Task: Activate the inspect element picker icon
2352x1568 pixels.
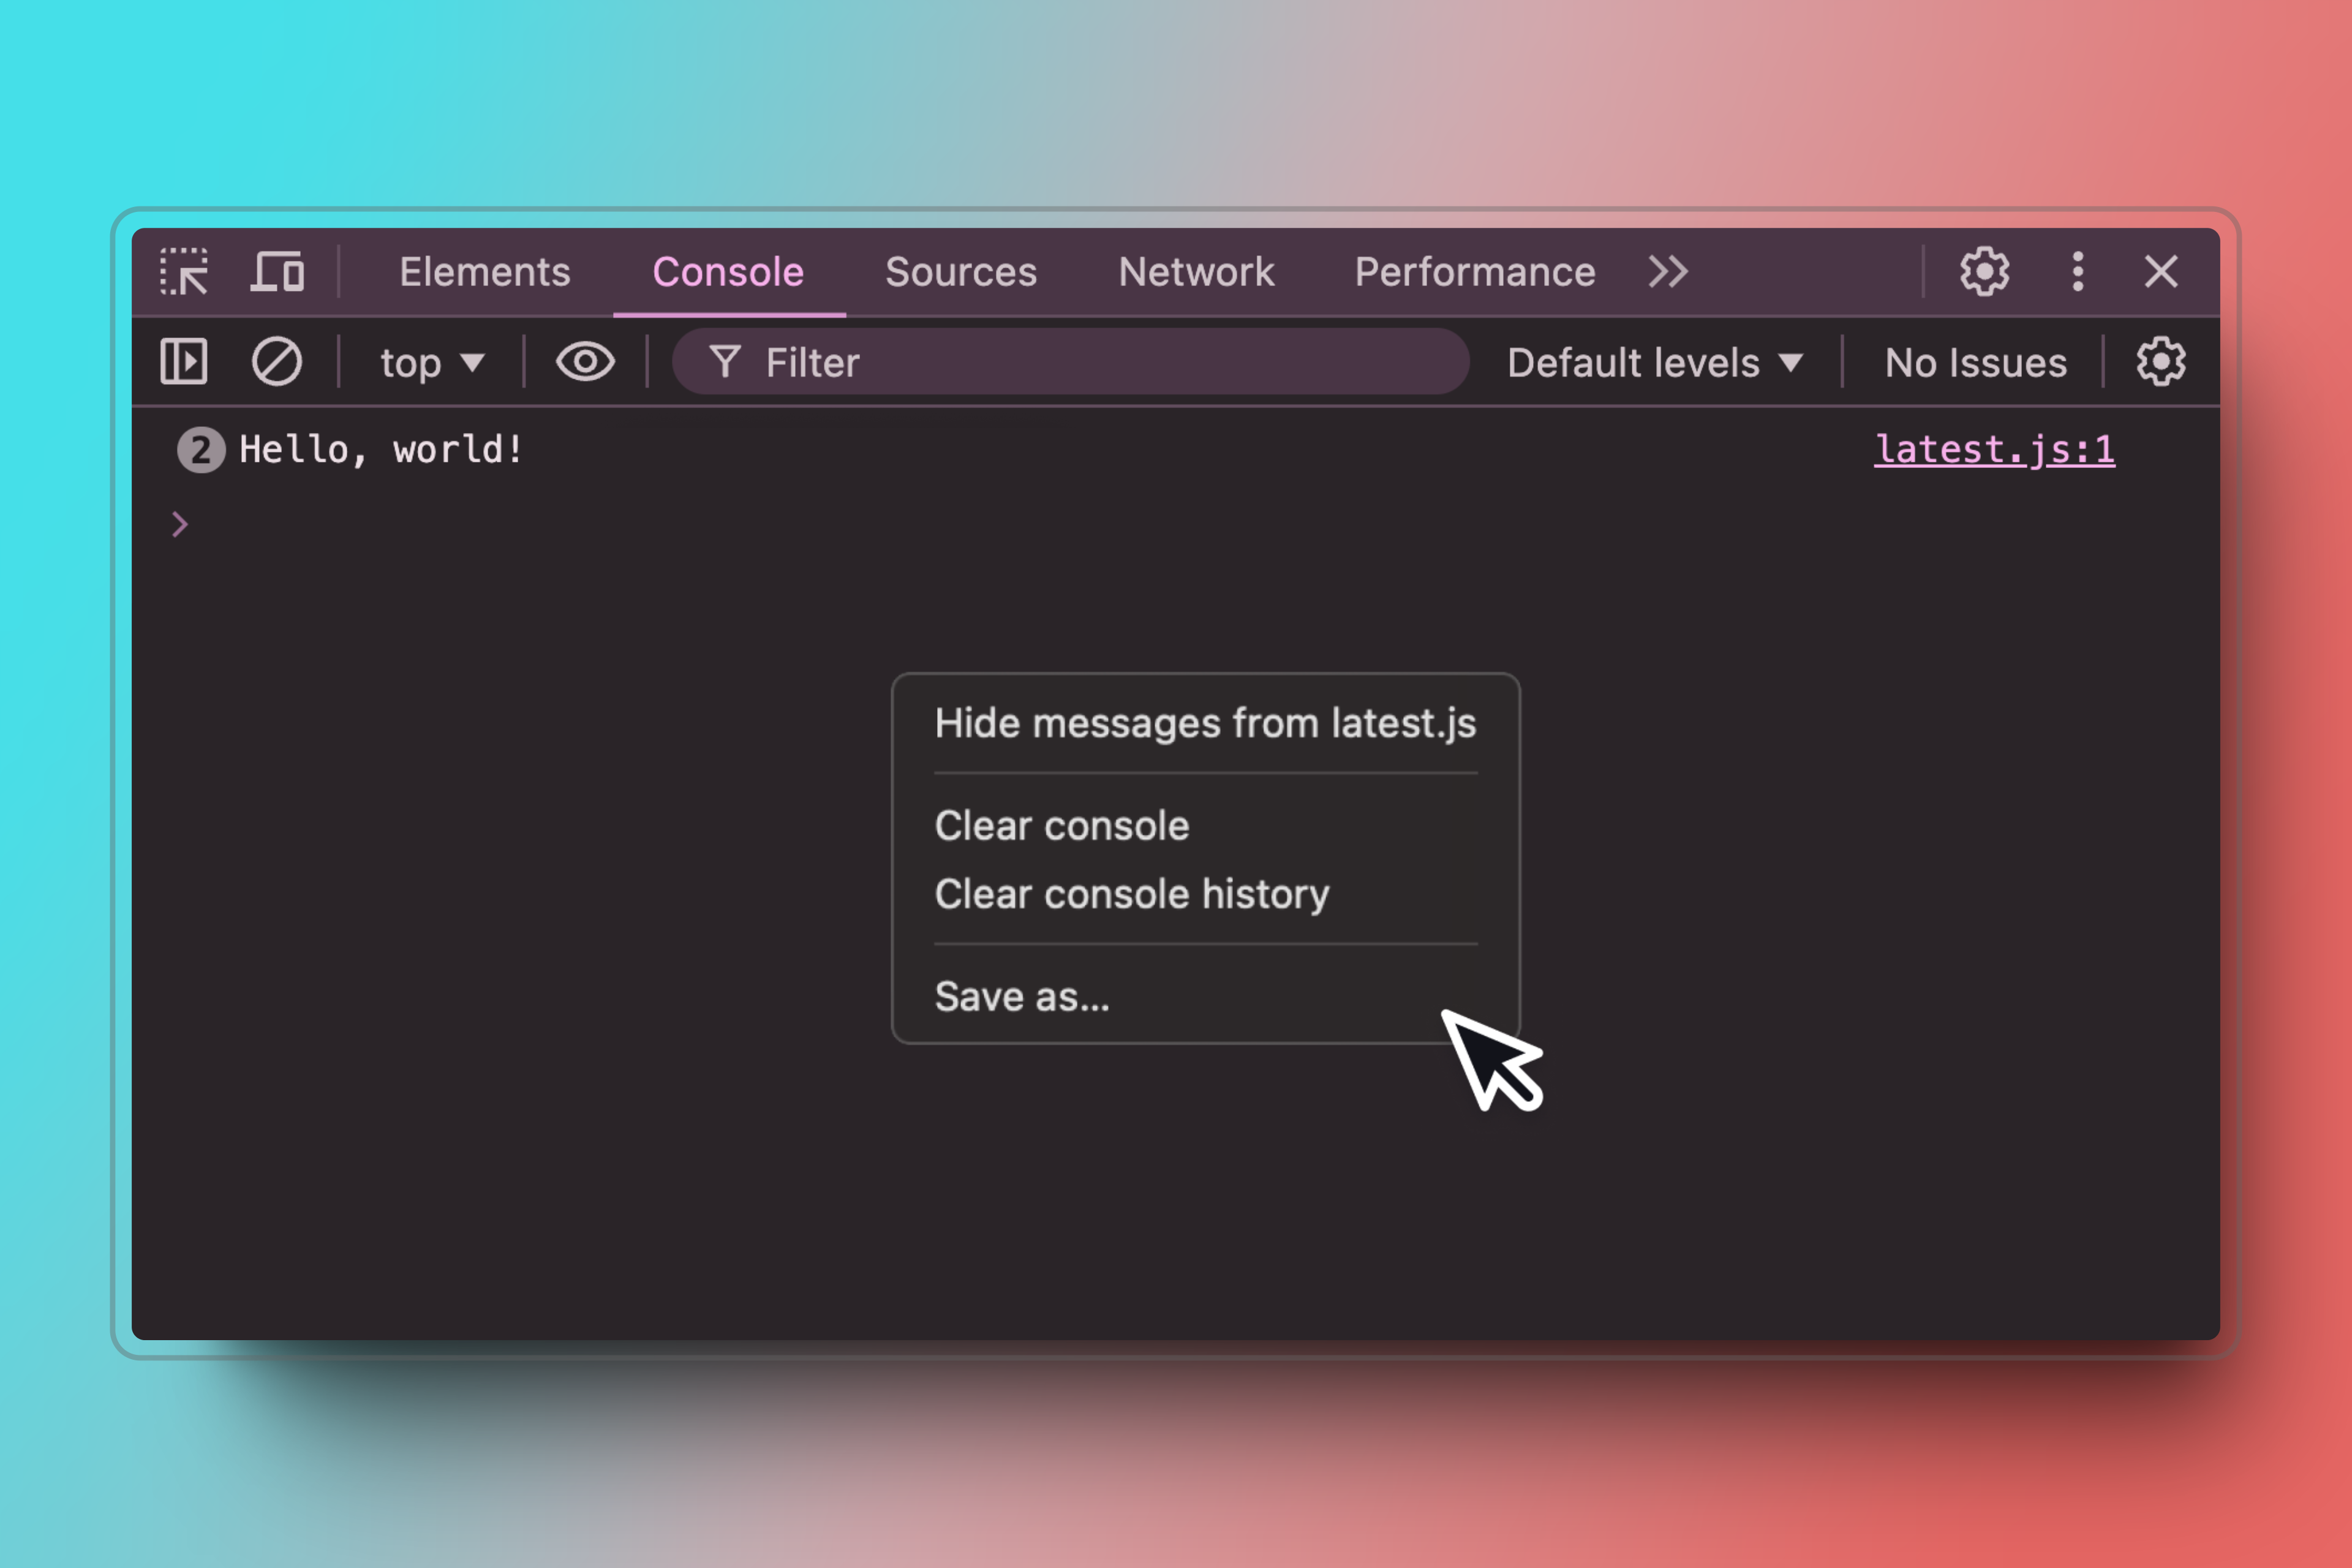Action: [x=184, y=272]
